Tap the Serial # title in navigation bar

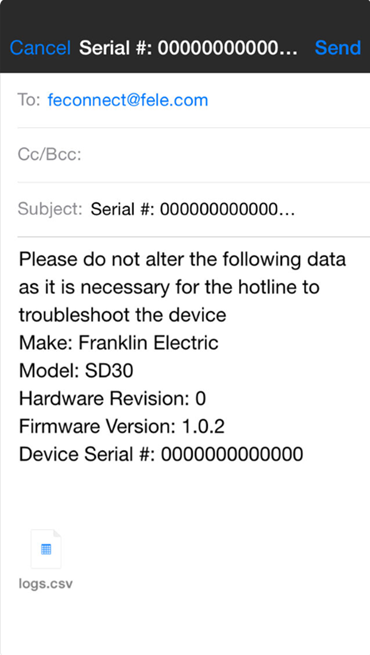tap(188, 48)
